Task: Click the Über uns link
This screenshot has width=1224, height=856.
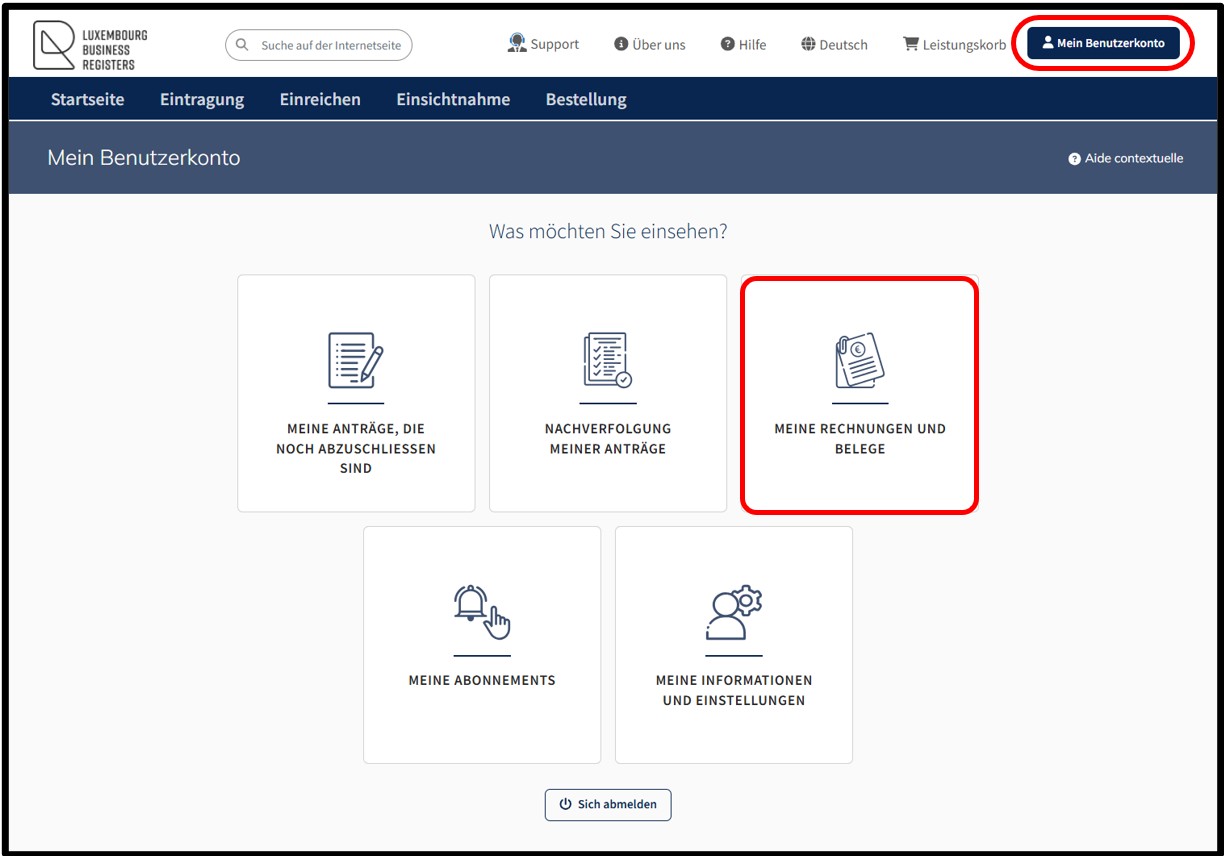Action: pos(650,44)
